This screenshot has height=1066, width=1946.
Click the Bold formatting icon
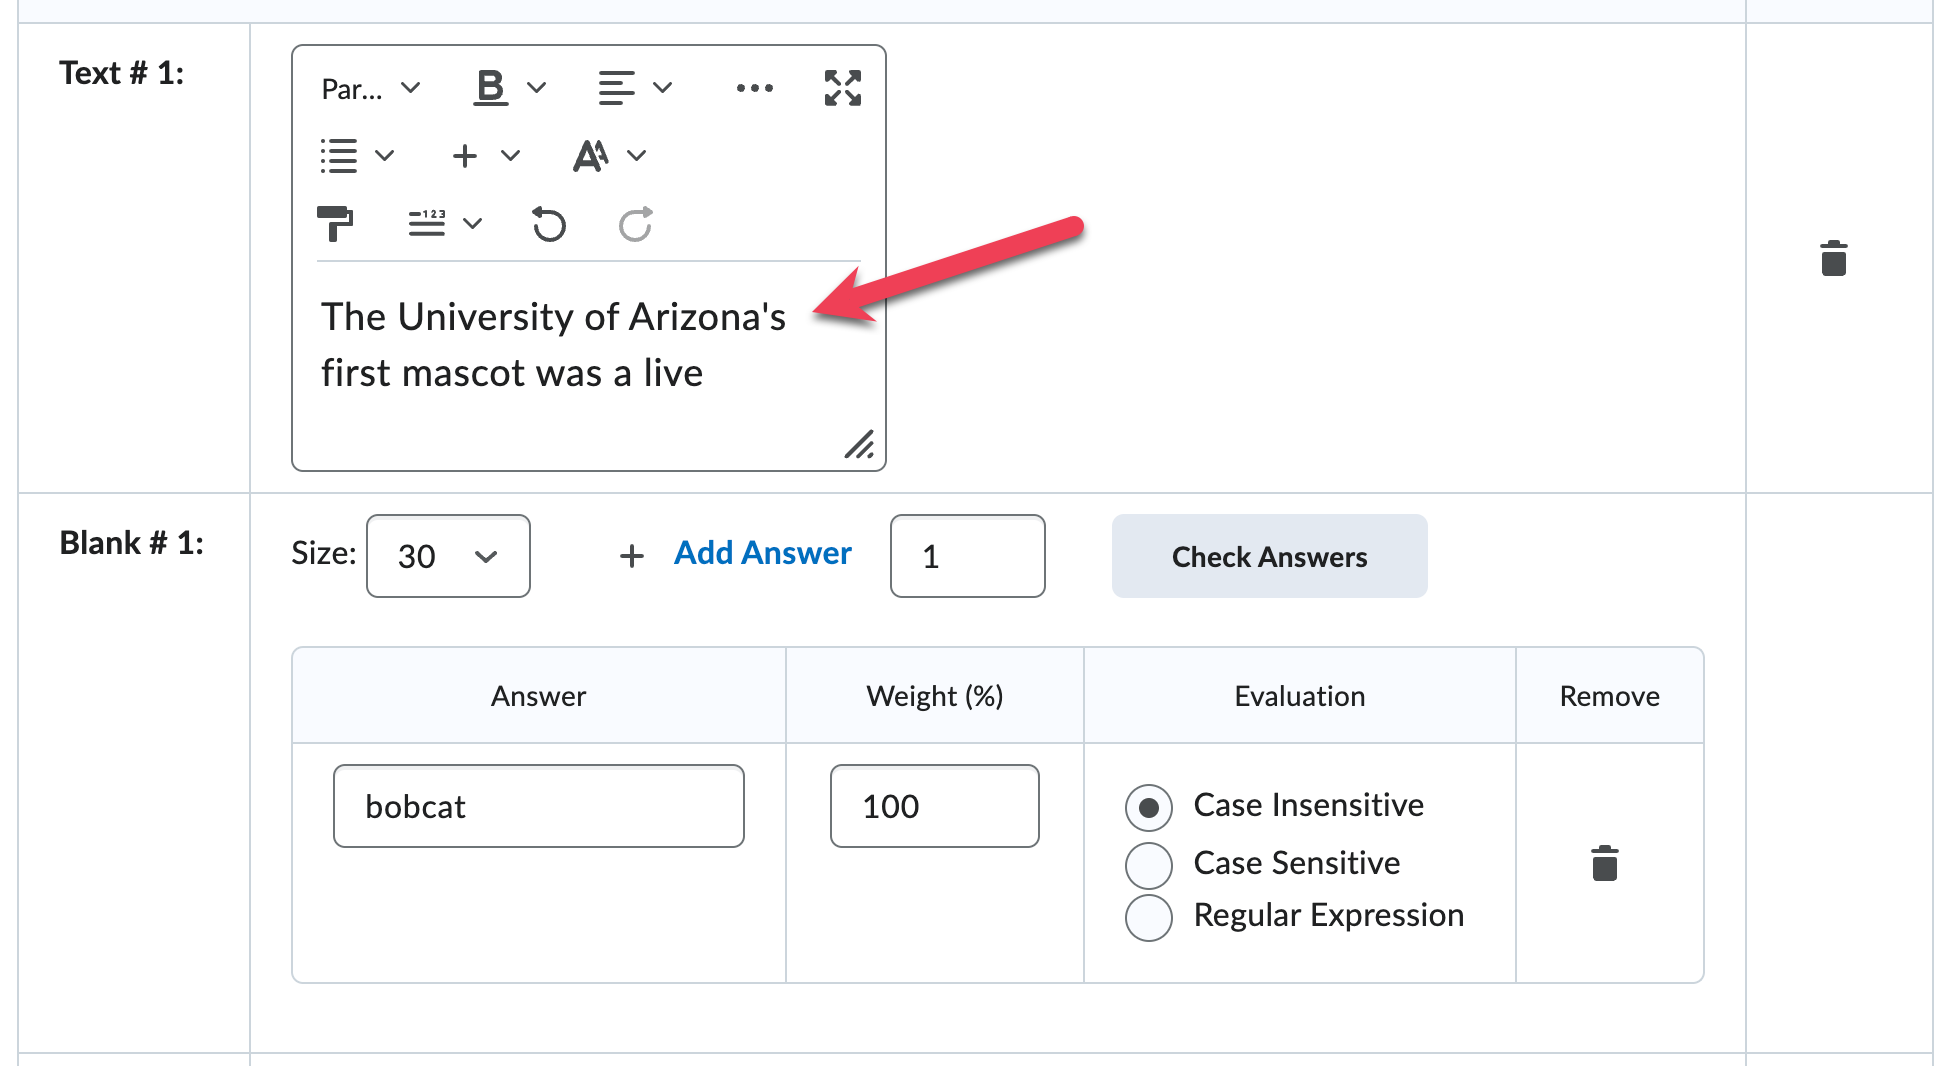tap(490, 88)
